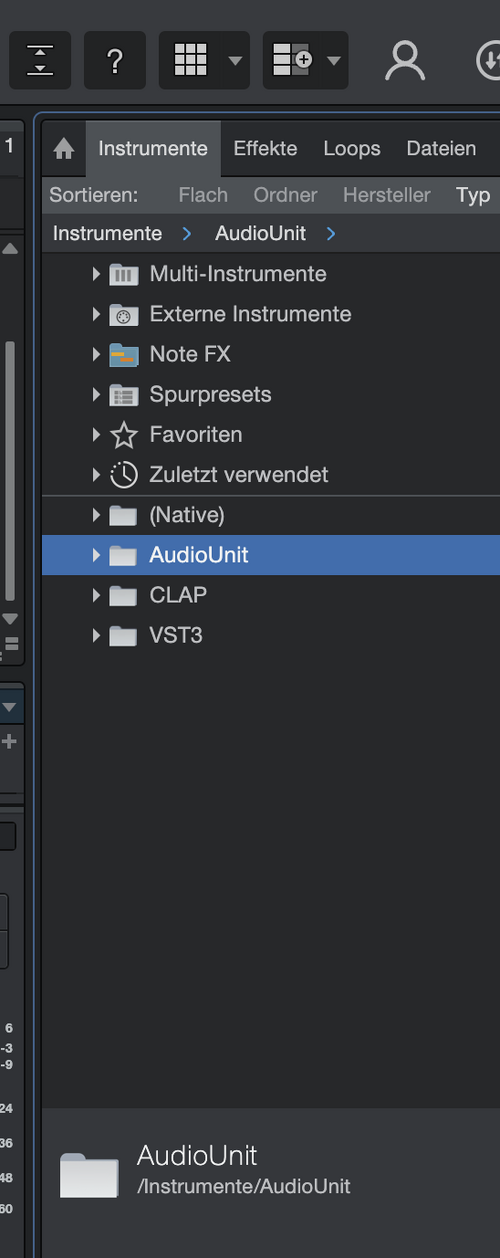
Task: Switch to the Loops tab
Action: (x=352, y=148)
